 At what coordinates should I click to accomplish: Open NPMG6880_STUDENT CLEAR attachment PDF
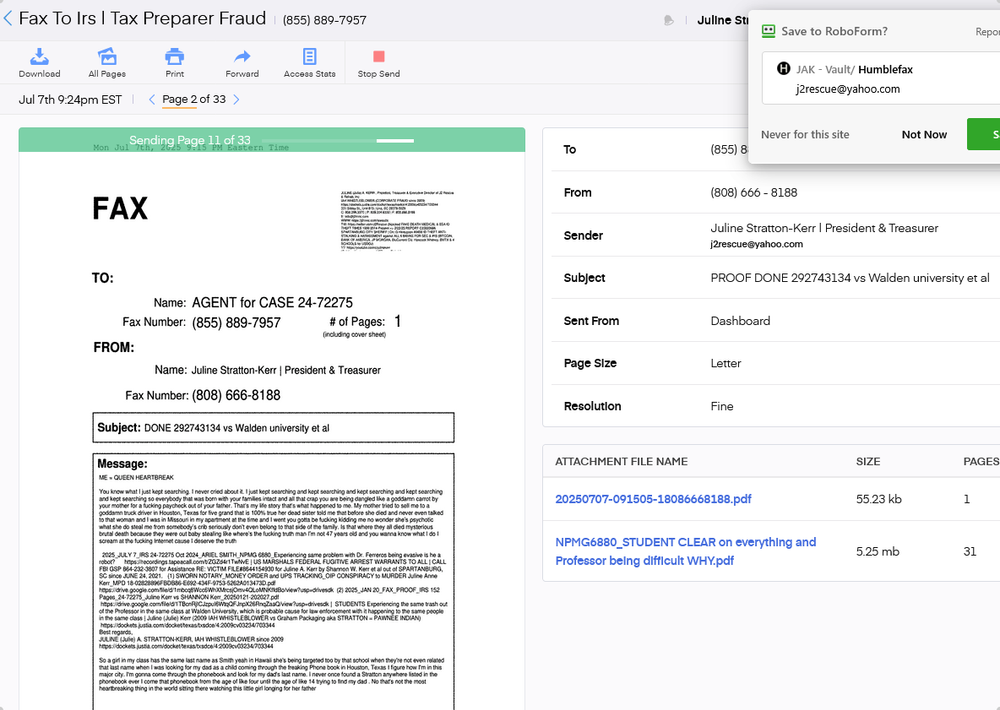(x=686, y=551)
